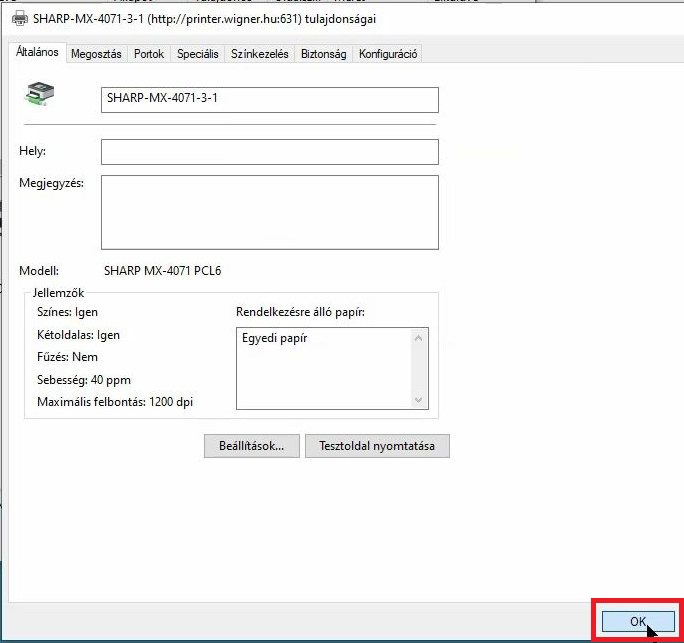Click the Megjegyzés comment text area

(270, 212)
